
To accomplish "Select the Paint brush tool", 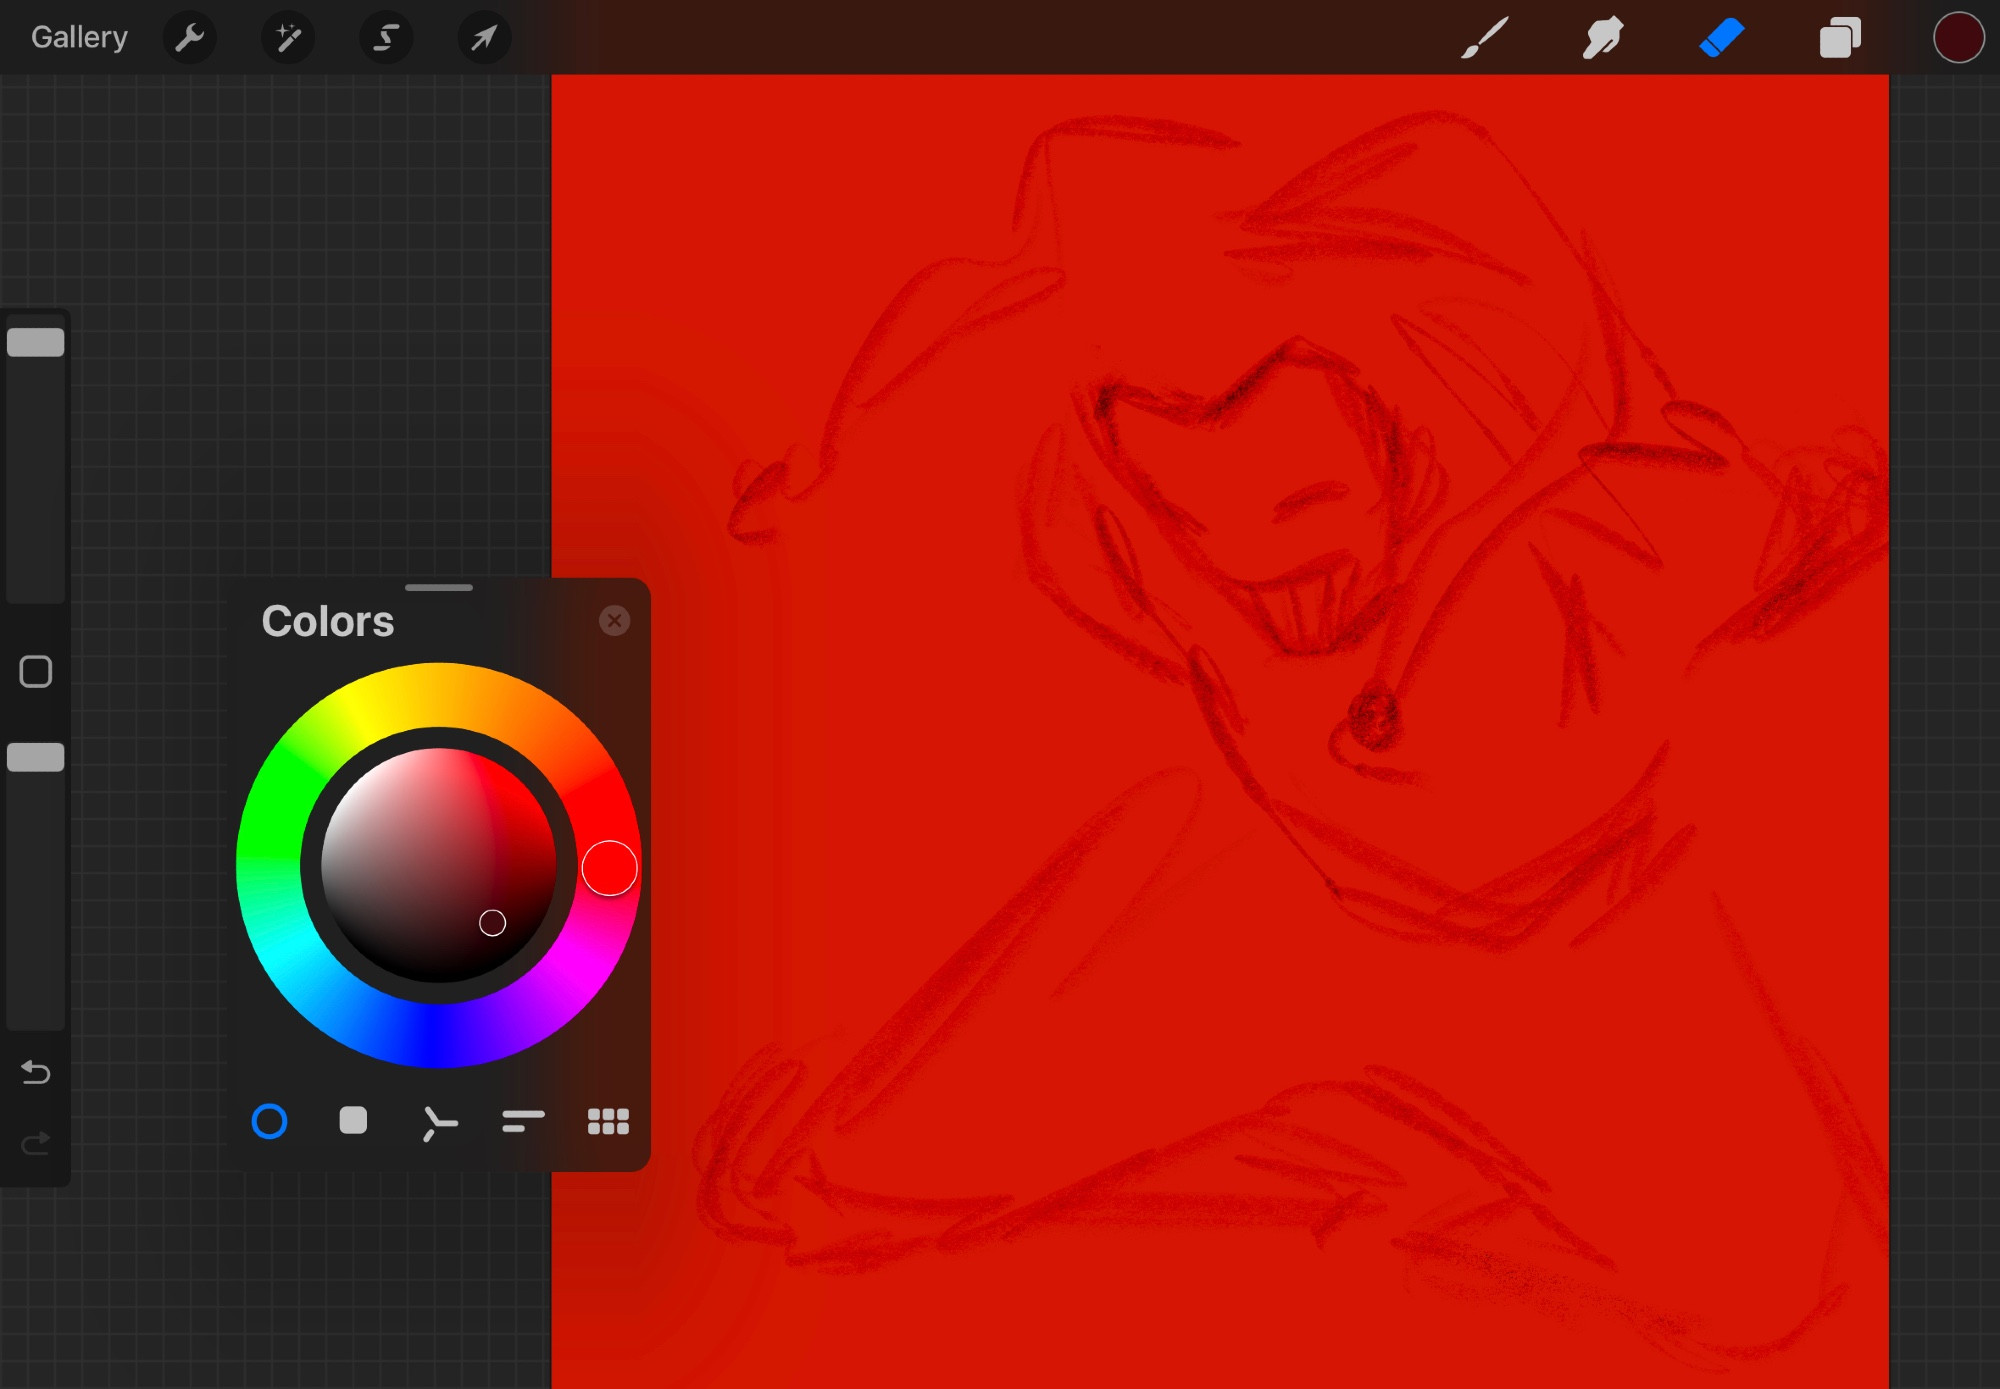I will click(x=1485, y=38).
